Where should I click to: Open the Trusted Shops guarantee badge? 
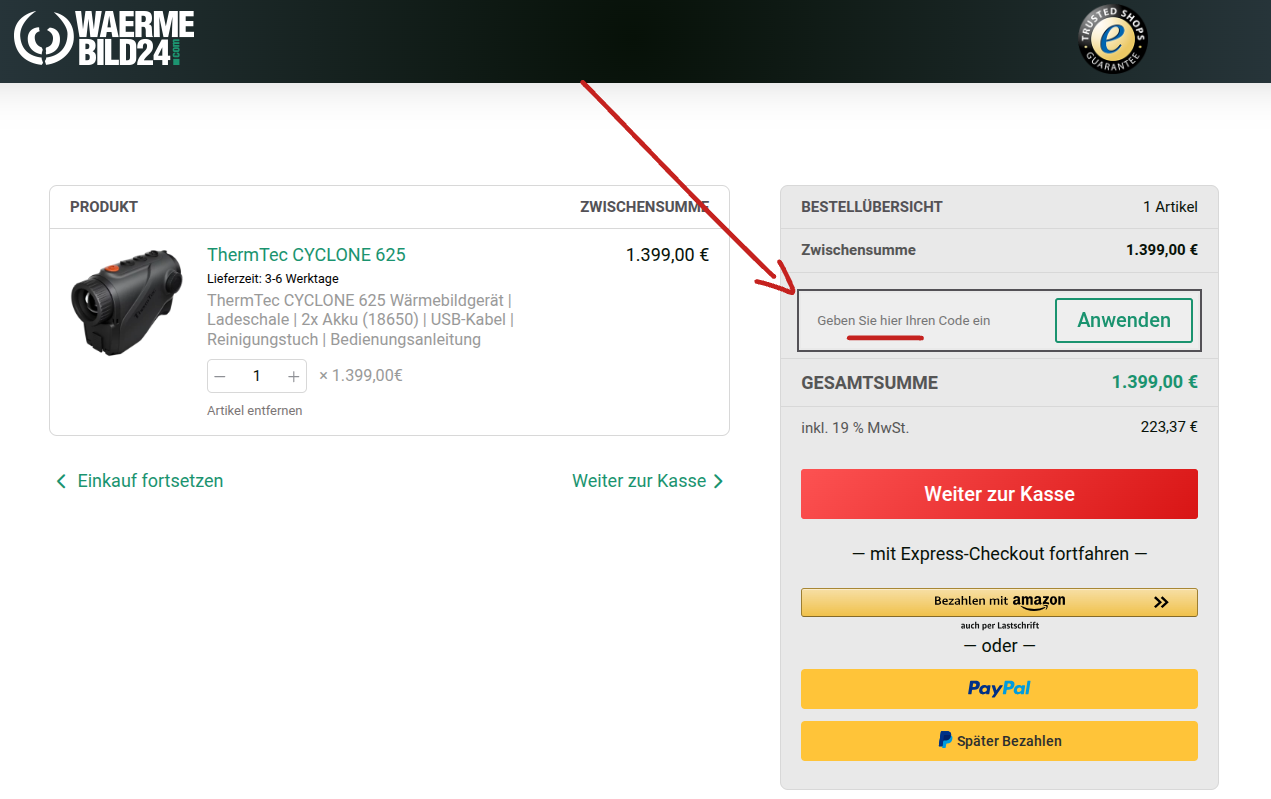(x=1112, y=39)
